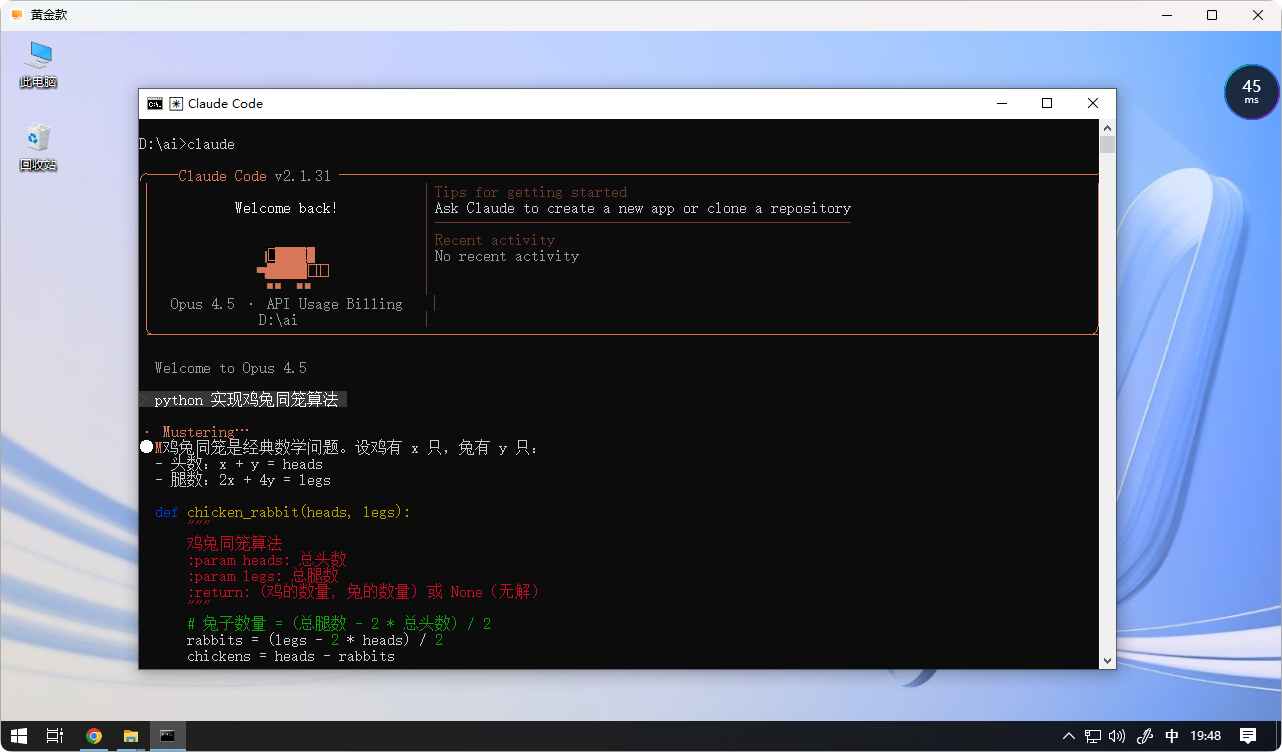Maximize the Claude Code terminal window
Viewport: 1282px width, 752px height.
tap(1047, 104)
